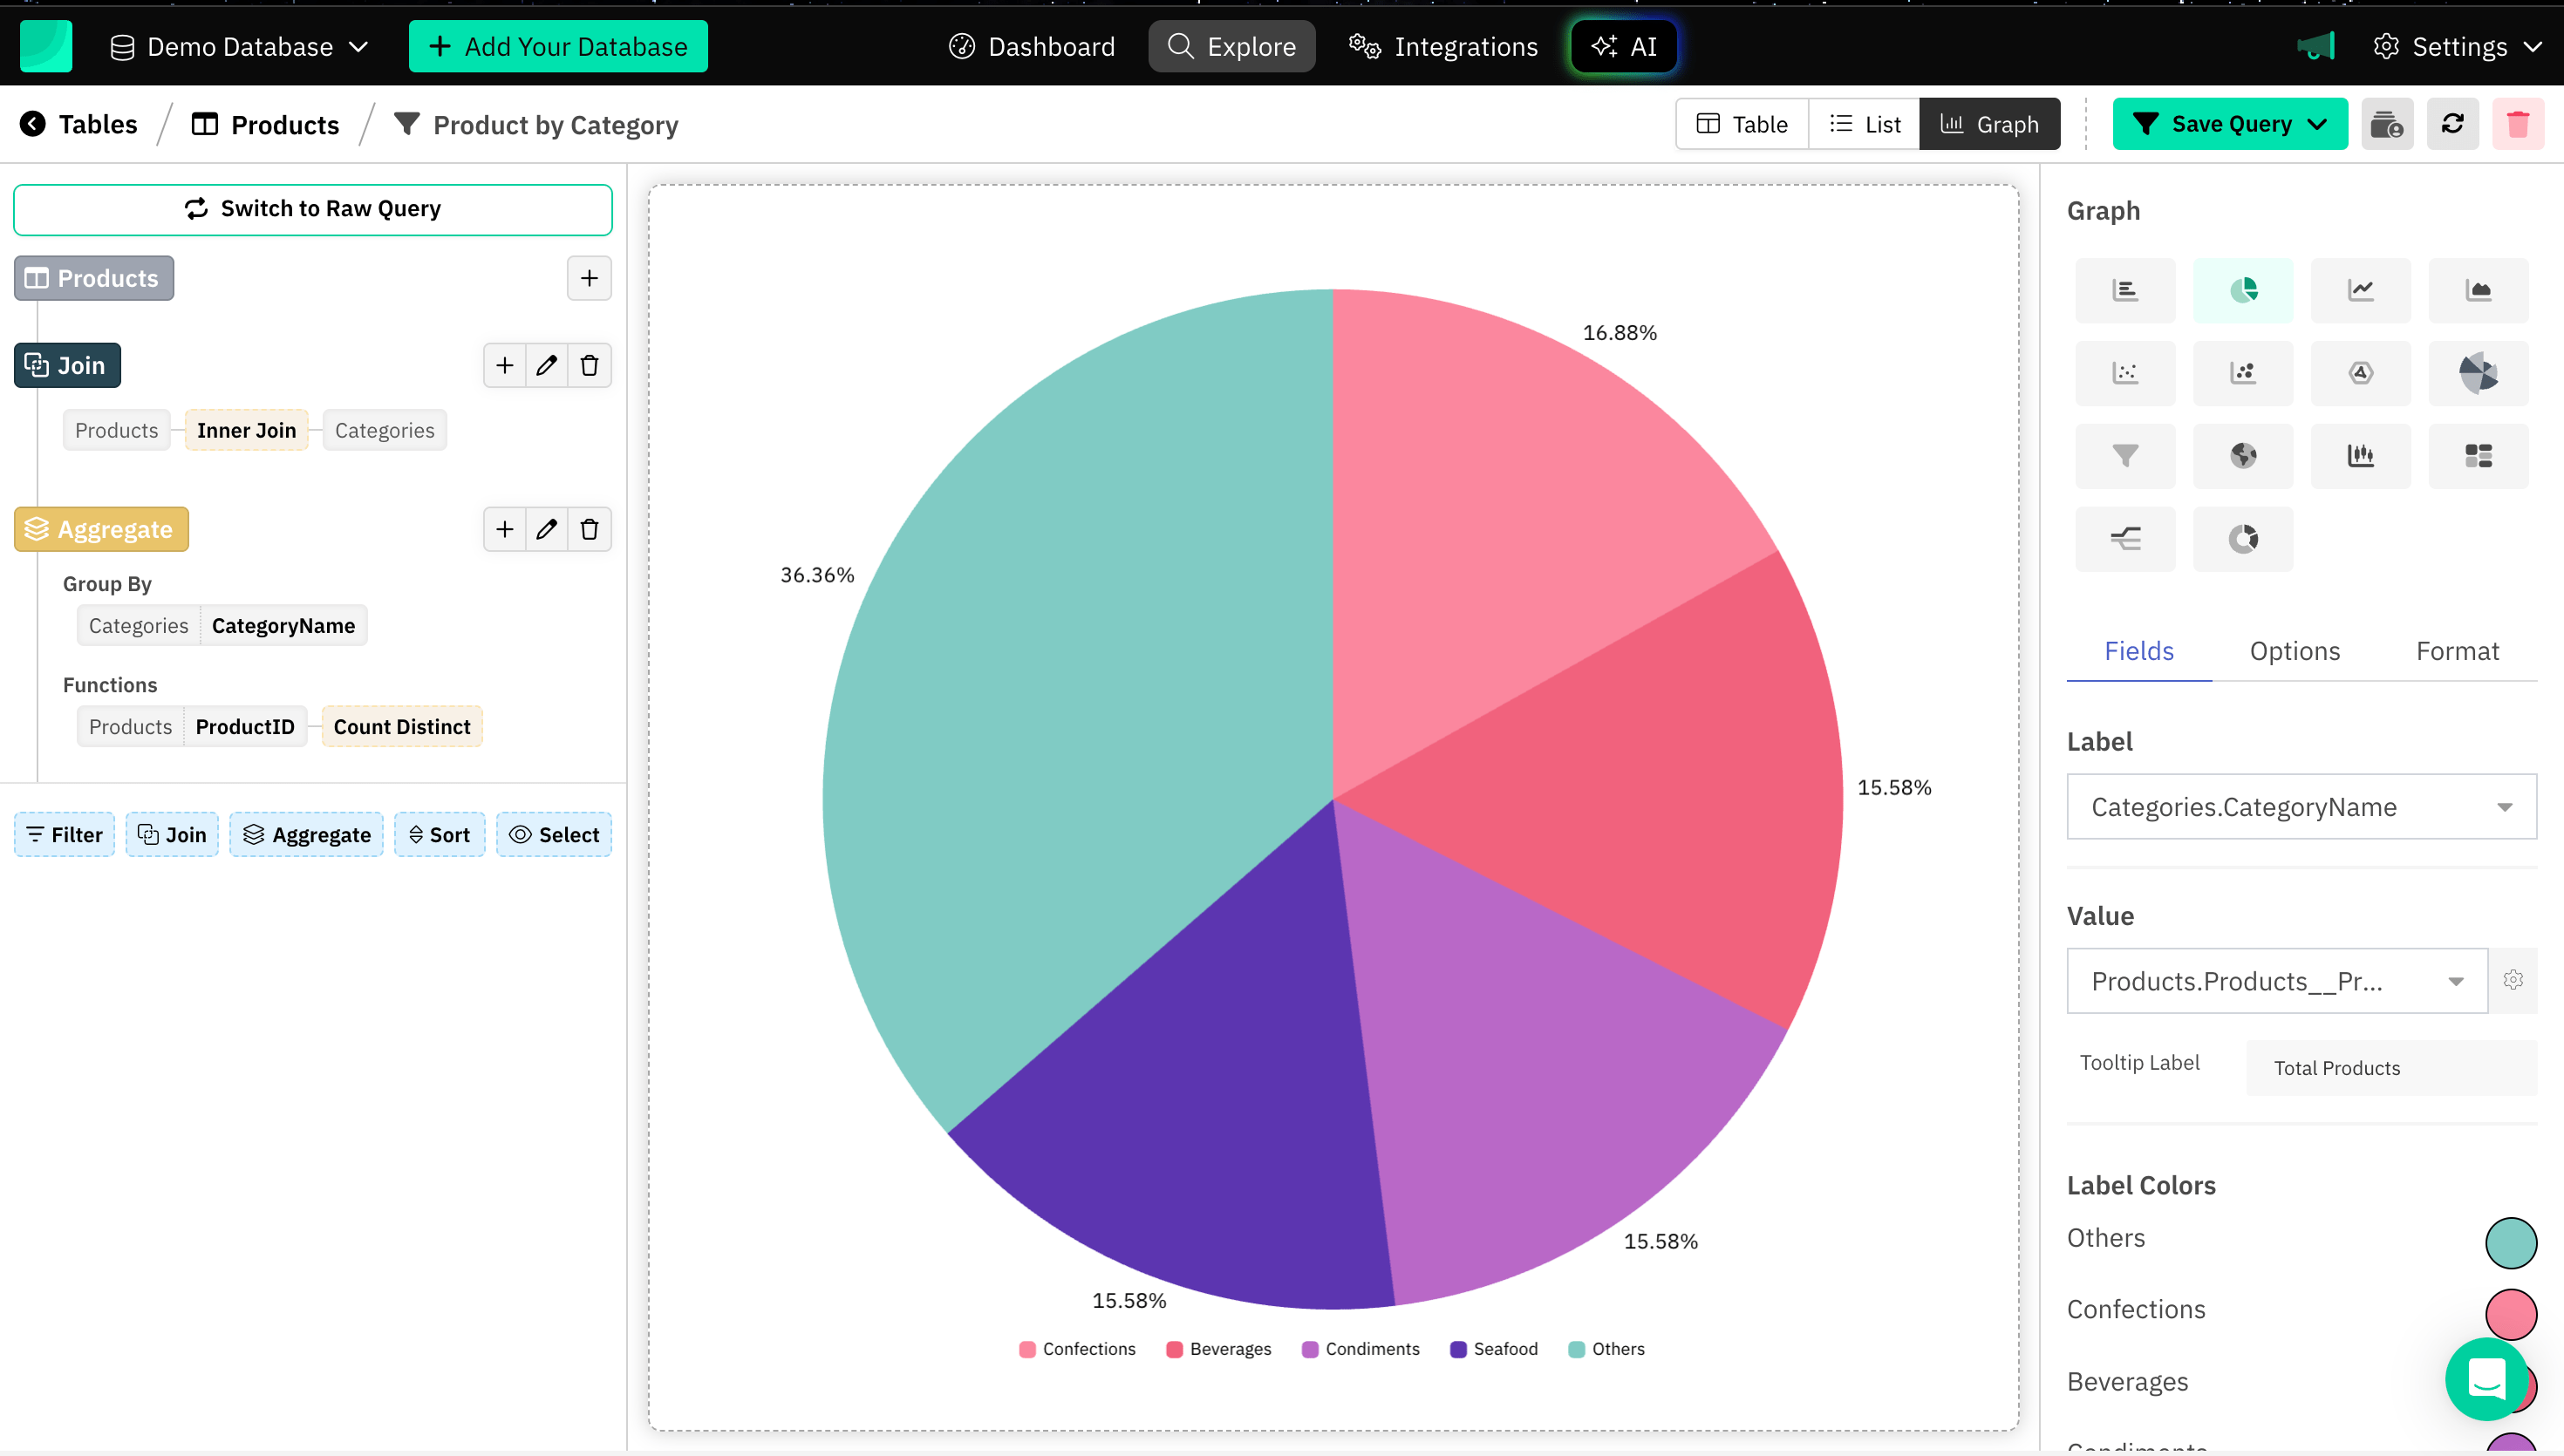Change the Others label color swatch
2564x1456 pixels.
coord(2510,1243)
